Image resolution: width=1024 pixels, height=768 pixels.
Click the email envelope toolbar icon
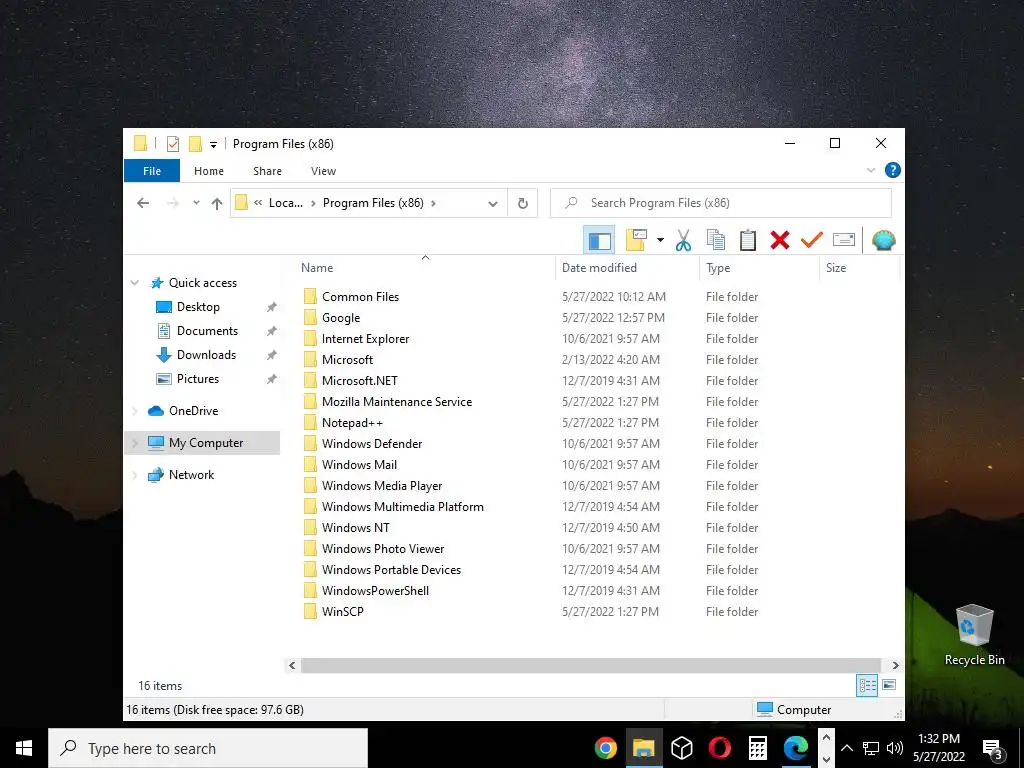click(x=844, y=240)
